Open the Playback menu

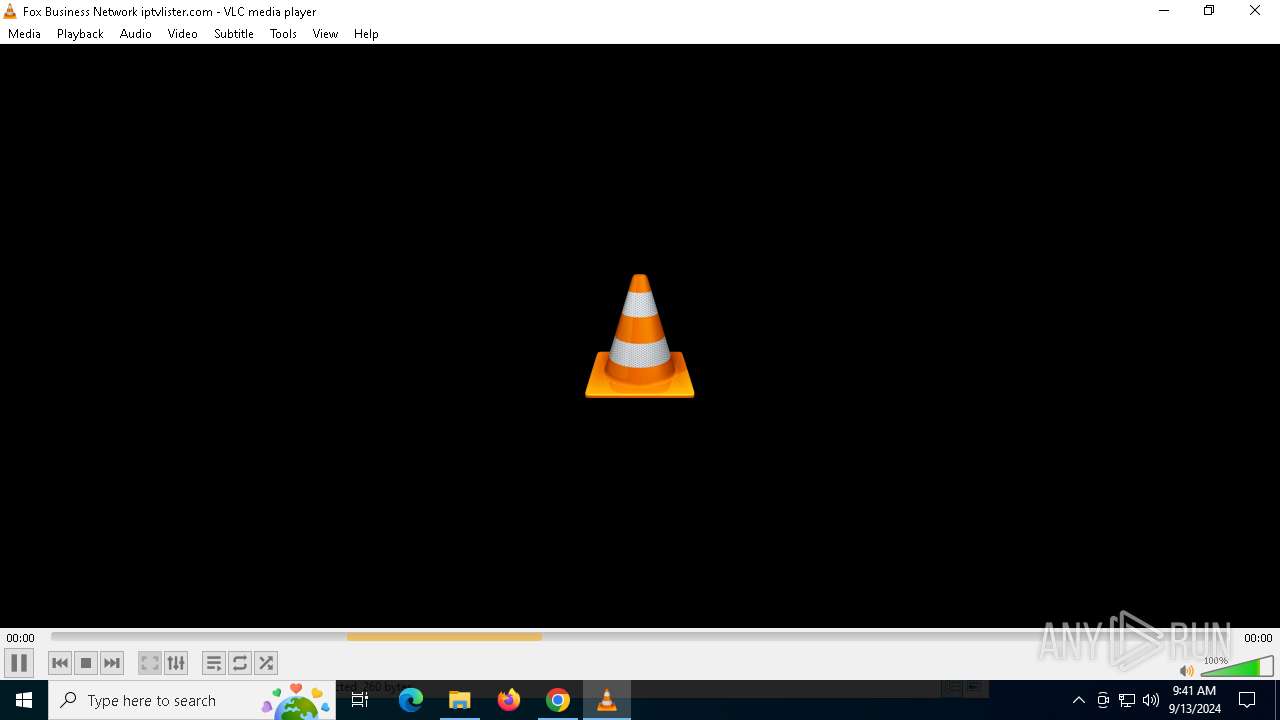pos(80,34)
